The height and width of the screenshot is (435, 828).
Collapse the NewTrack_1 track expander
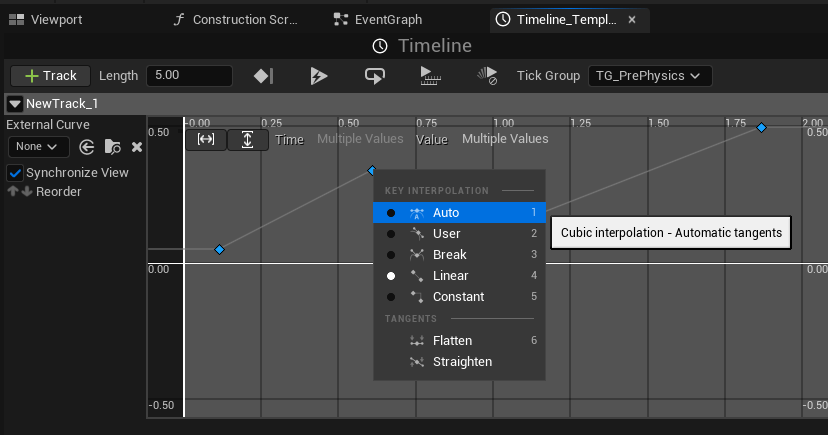click(x=15, y=104)
